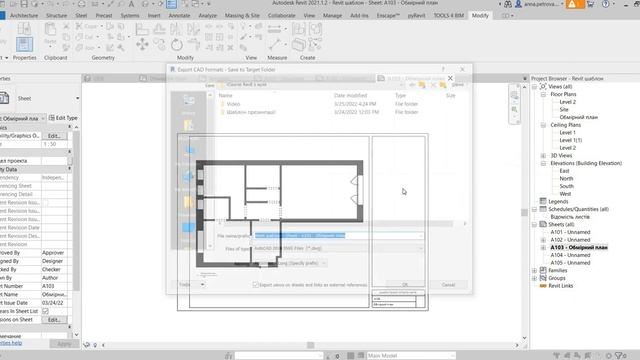This screenshot has width=640, height=360.
Task: Click the Up One Level folder icon in export dialog
Action: (x=422, y=85)
